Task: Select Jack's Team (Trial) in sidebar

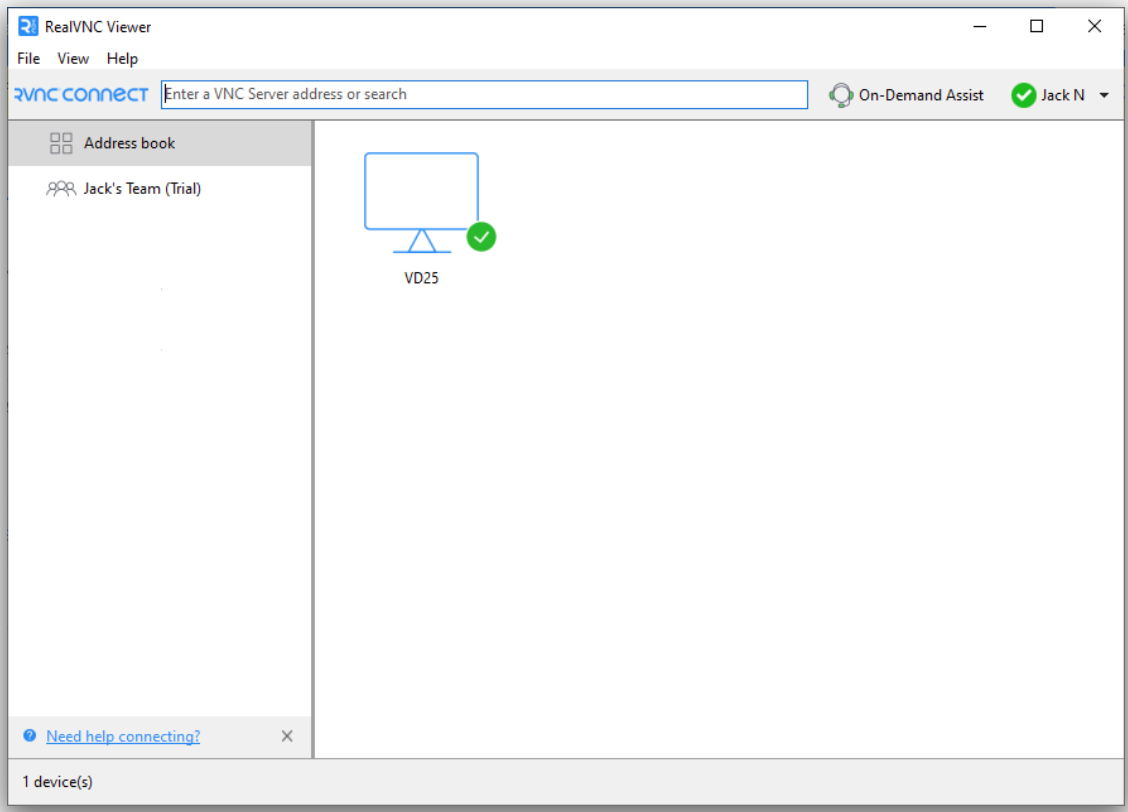Action: pos(160,188)
